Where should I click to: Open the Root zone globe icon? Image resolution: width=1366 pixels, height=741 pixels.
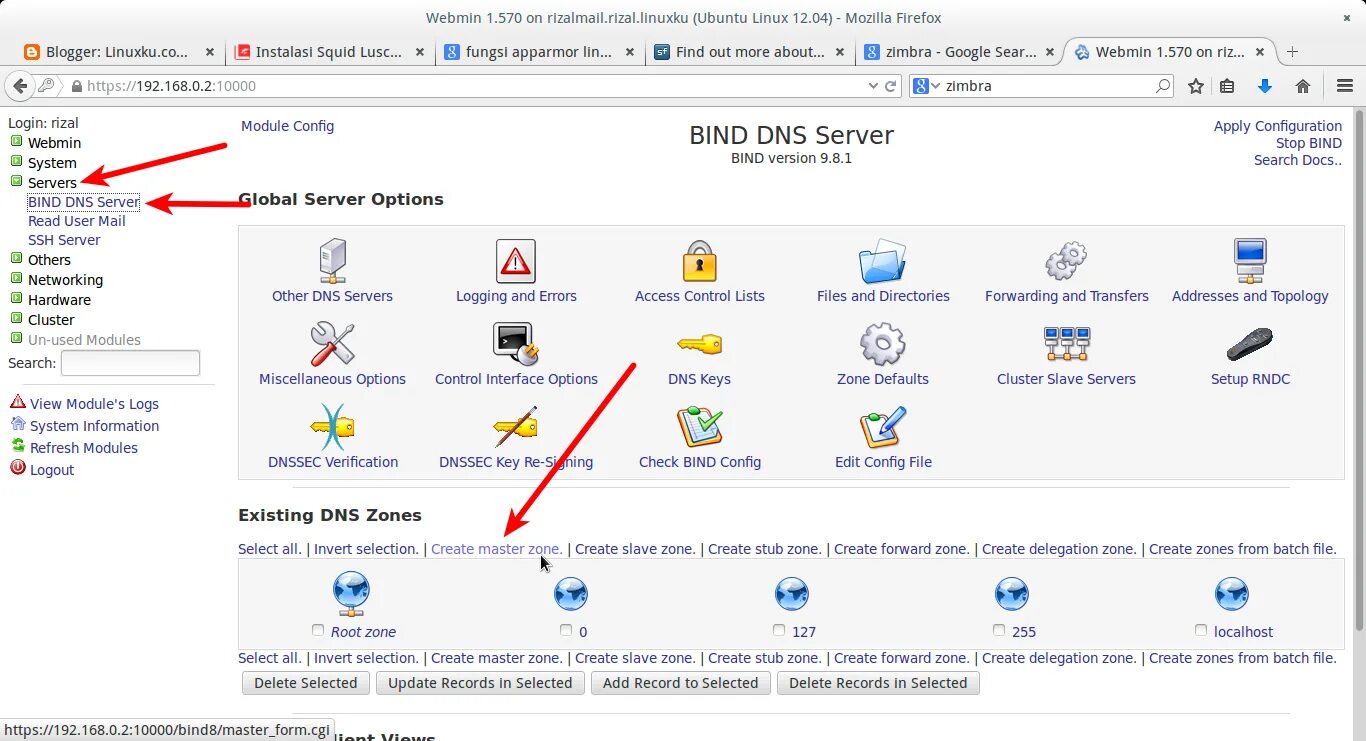(x=352, y=594)
